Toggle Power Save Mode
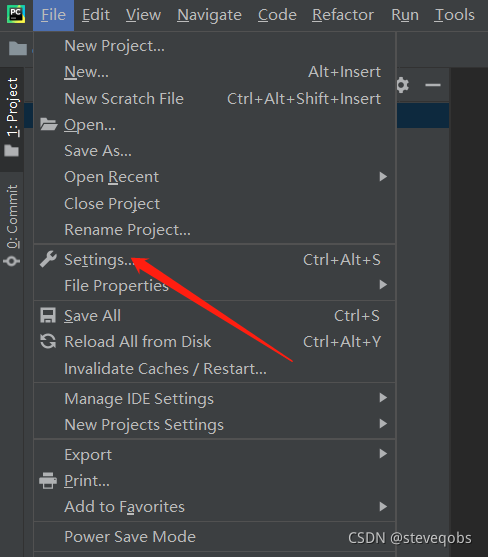 pyautogui.click(x=215, y=537)
